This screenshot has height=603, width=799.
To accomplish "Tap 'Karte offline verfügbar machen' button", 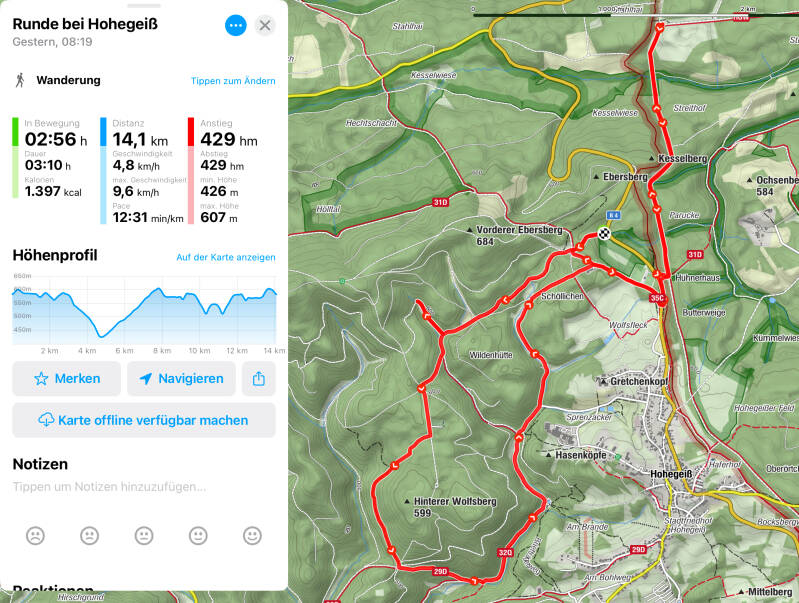I will pos(143,420).
